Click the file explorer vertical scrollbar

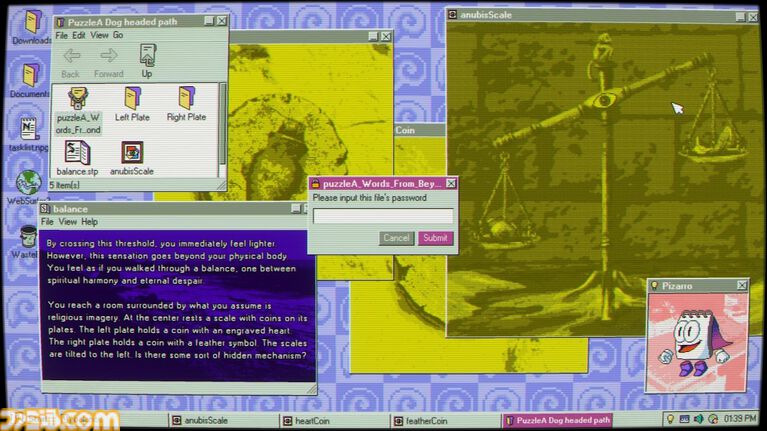(x=222, y=130)
